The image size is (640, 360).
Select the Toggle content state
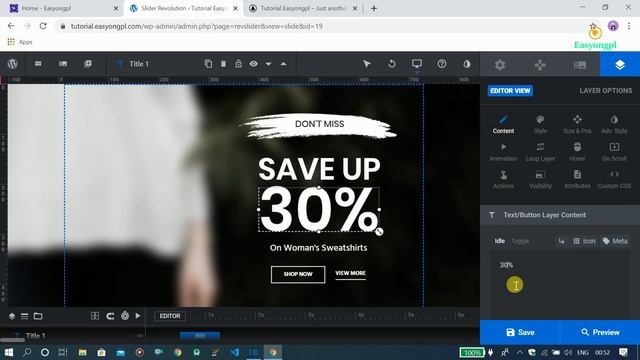[x=520, y=241]
